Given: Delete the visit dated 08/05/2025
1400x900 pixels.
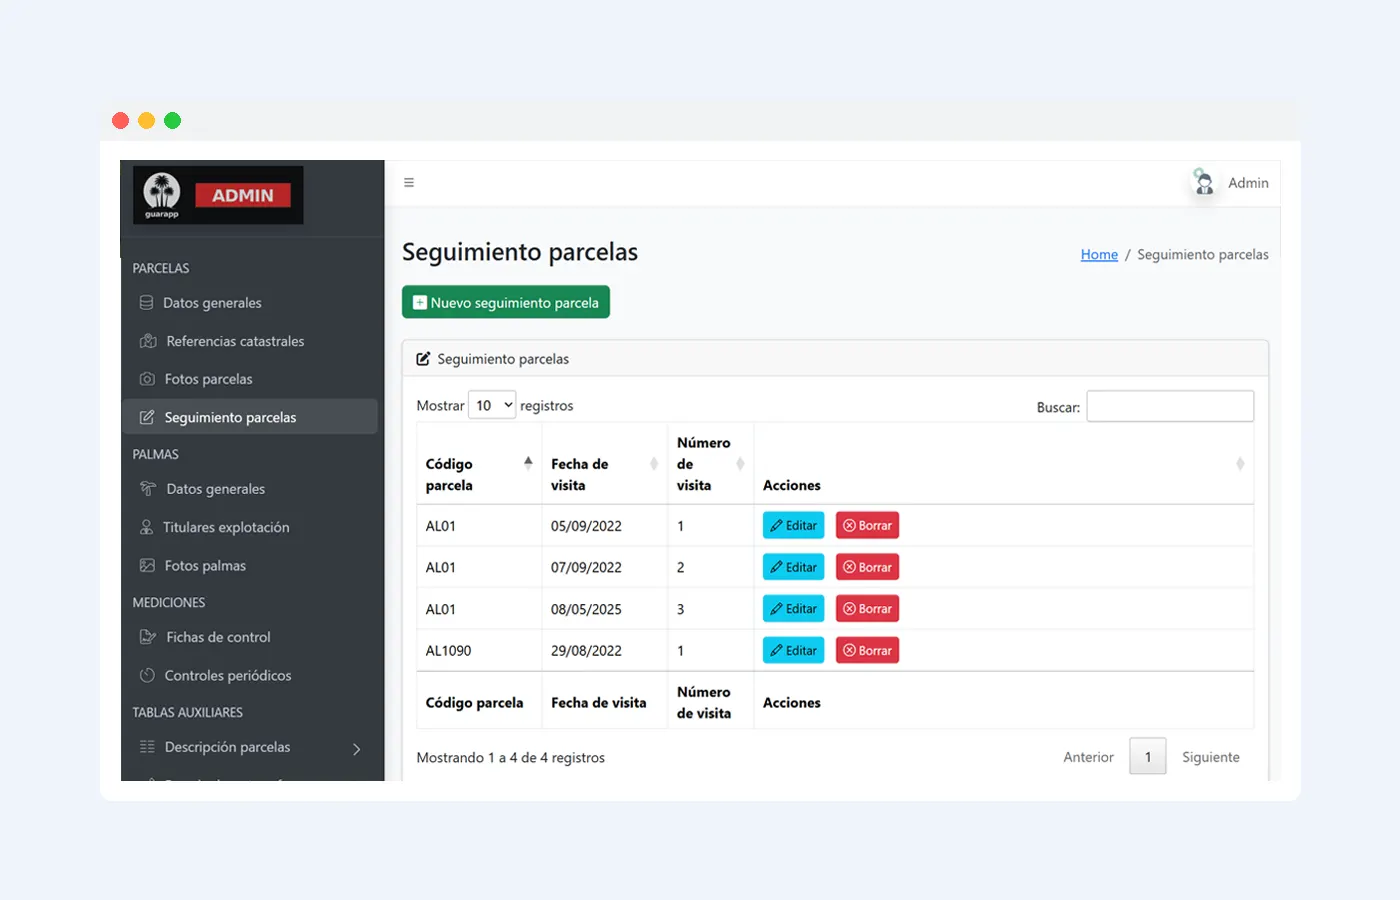Looking at the screenshot, I should [x=867, y=609].
